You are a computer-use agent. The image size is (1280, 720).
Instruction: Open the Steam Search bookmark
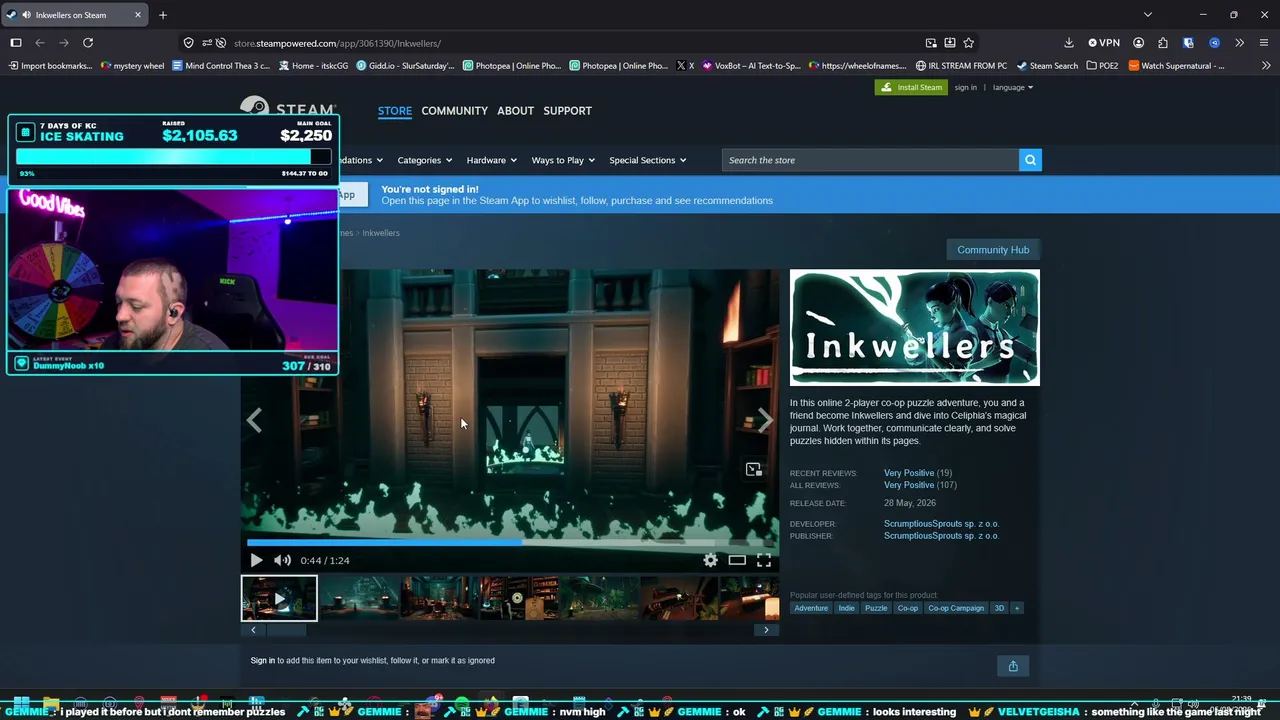click(1047, 66)
